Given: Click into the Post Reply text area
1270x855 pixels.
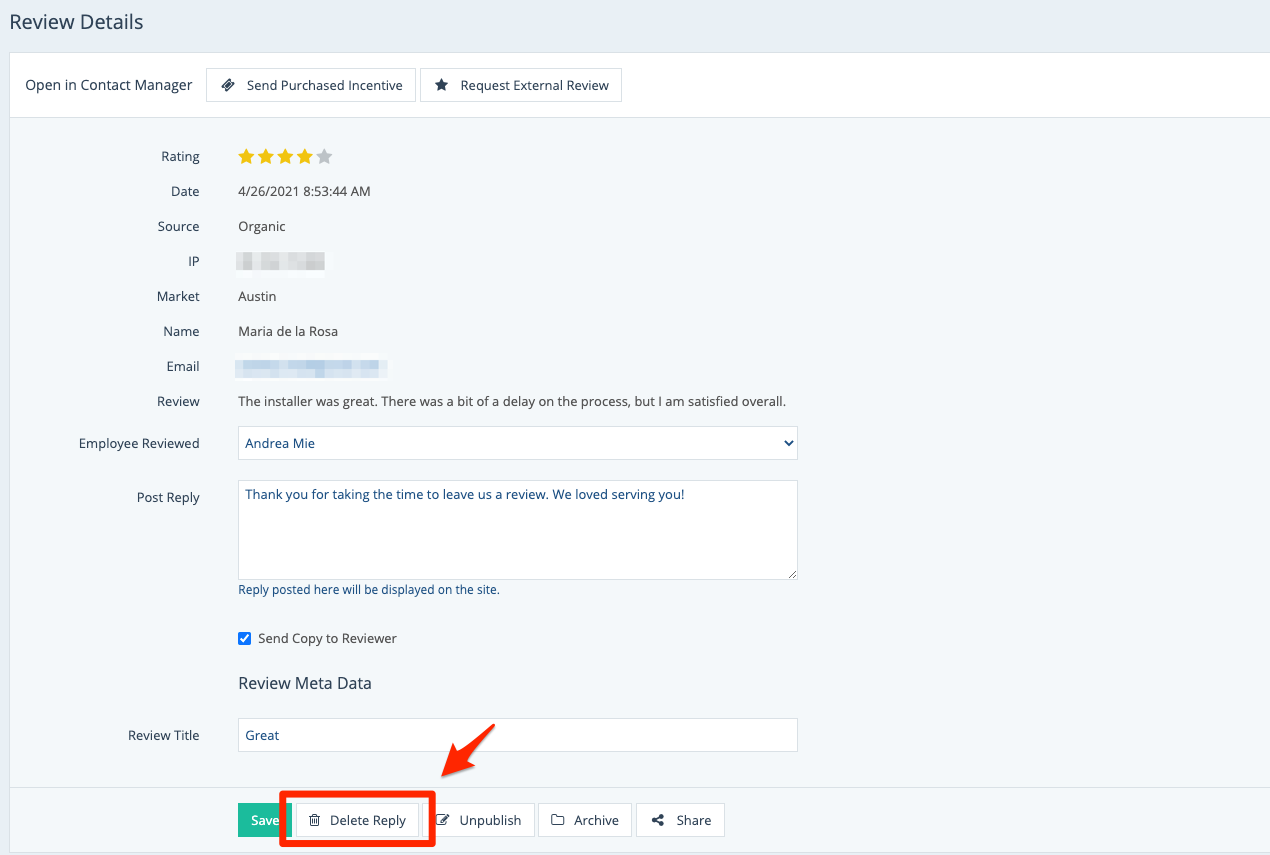Looking at the screenshot, I should (517, 530).
